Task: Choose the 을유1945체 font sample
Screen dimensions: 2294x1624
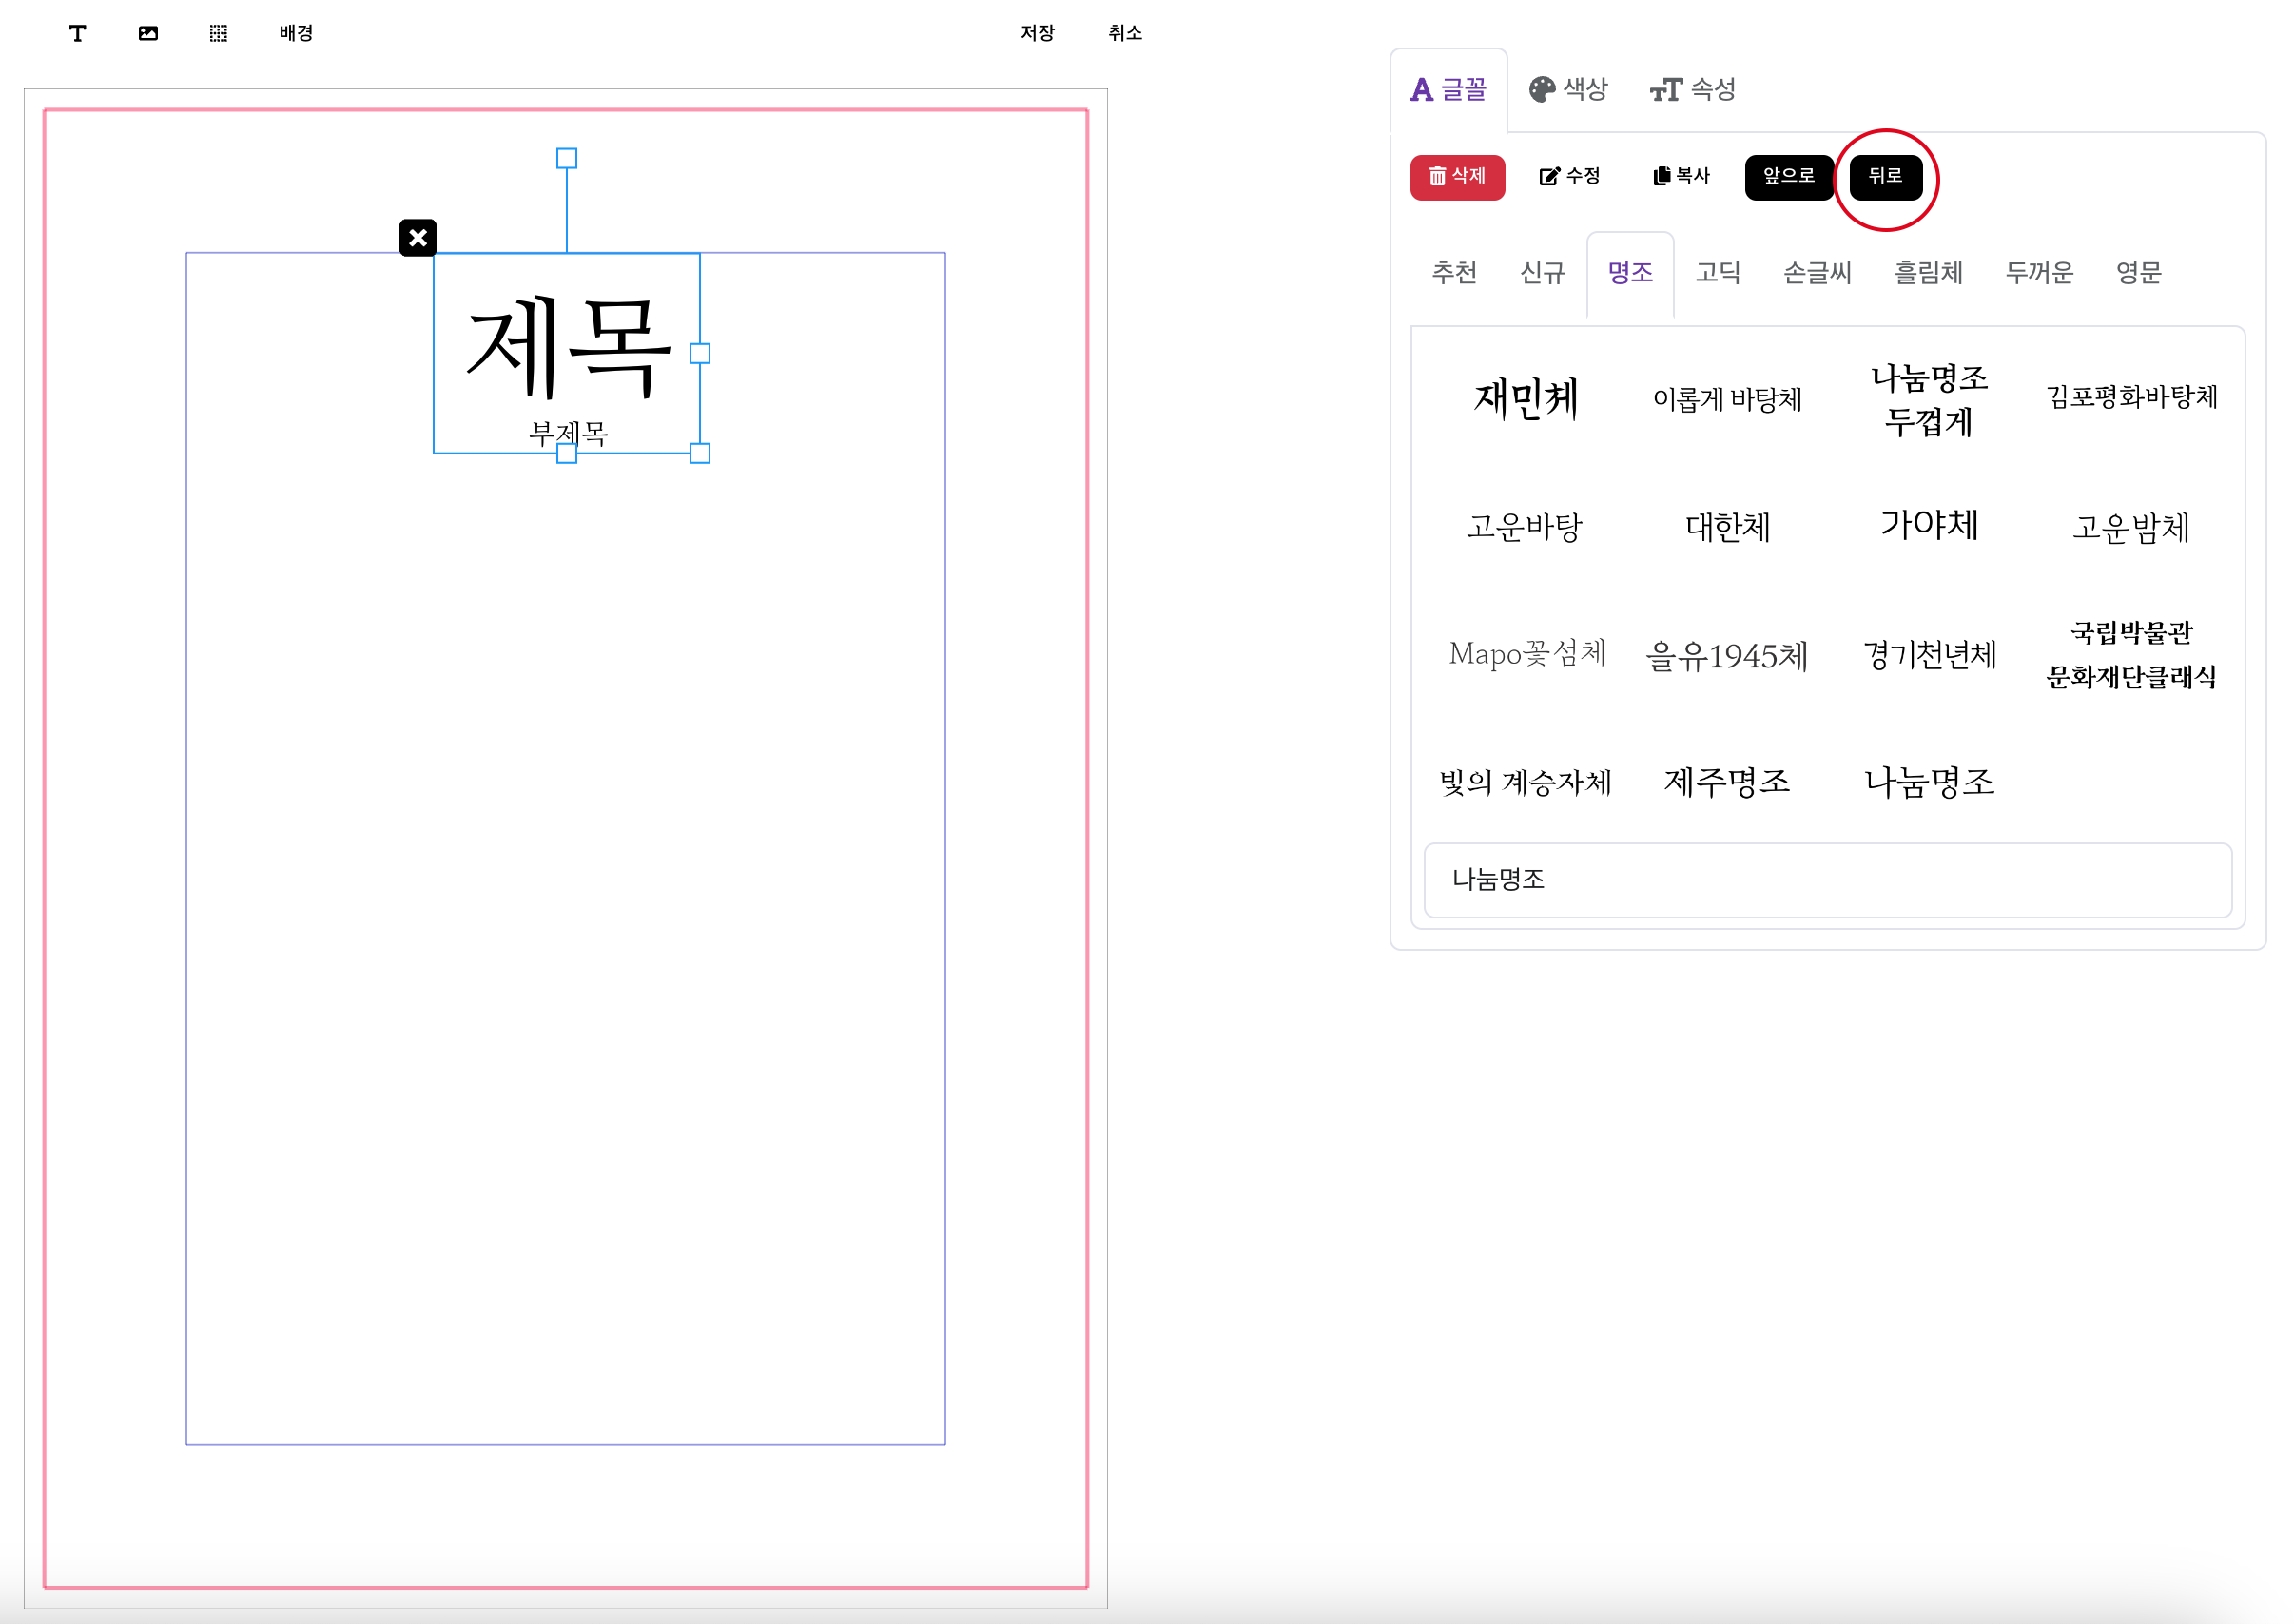Action: 1726,656
